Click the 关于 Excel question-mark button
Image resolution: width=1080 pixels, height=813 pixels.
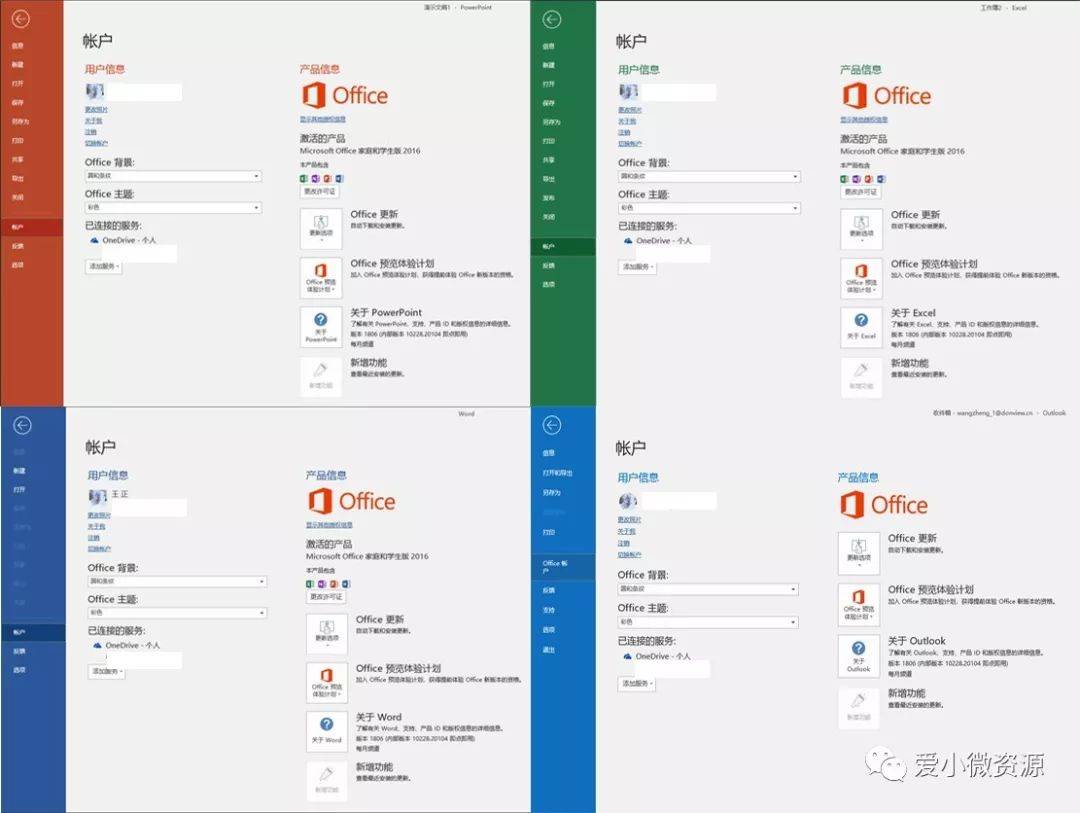[861, 327]
